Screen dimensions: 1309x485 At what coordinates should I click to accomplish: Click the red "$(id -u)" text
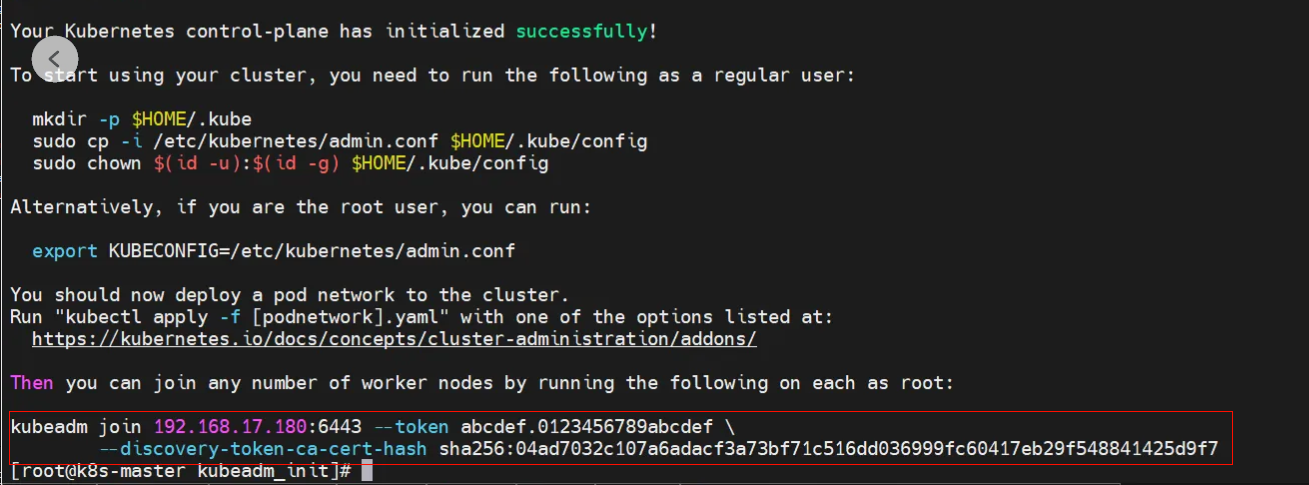[x=192, y=164]
